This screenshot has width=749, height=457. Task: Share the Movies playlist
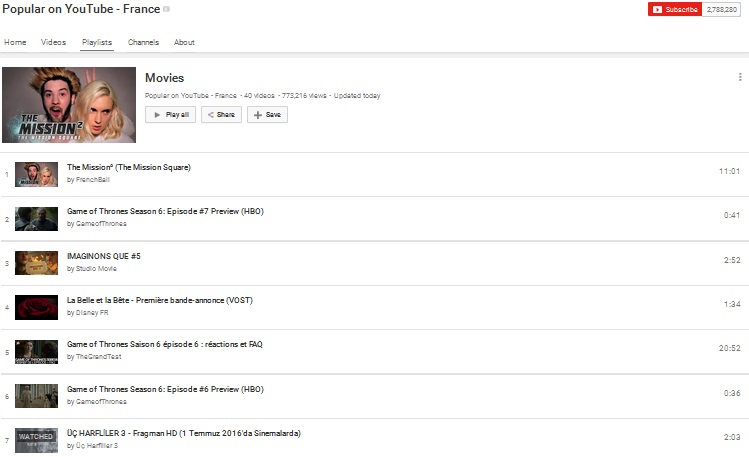click(222, 115)
